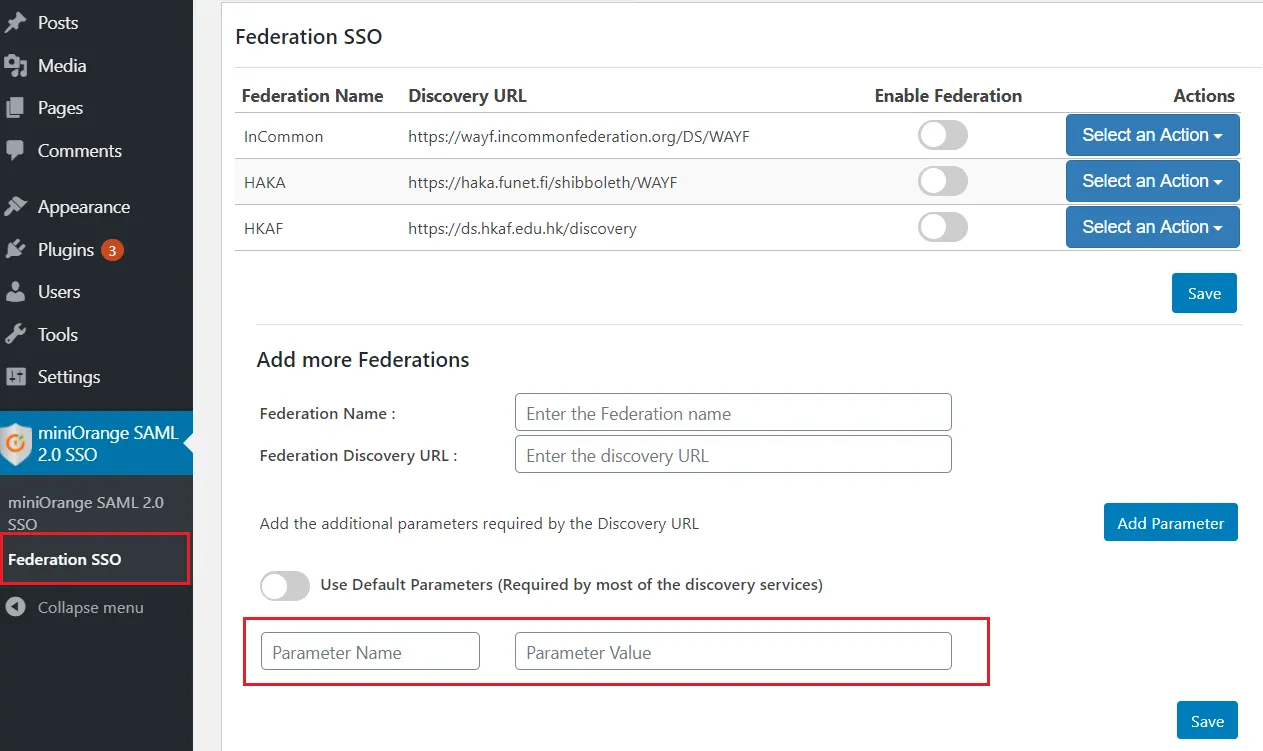
Task: Click the Parameter Value field
Action: [733, 651]
